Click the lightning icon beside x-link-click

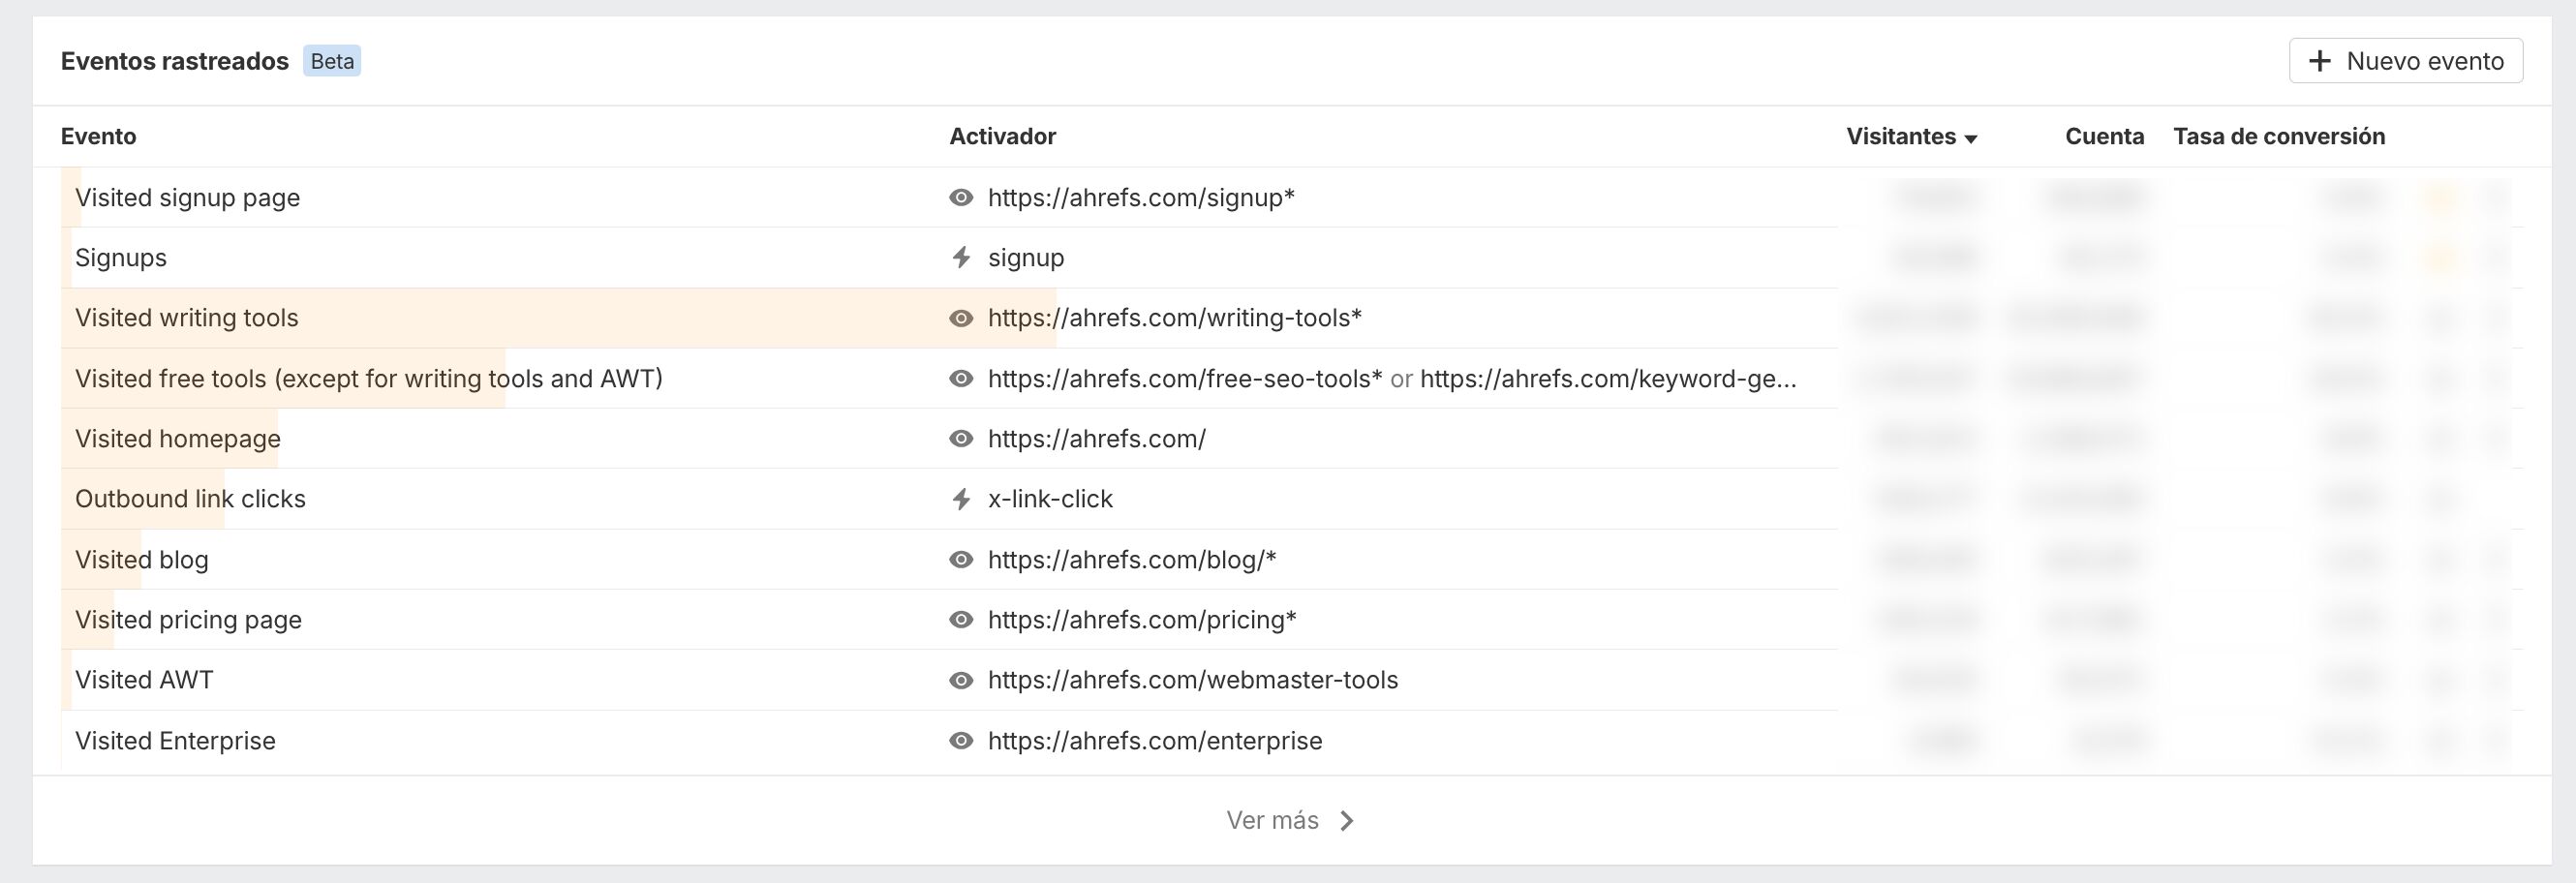pyautogui.click(x=961, y=498)
